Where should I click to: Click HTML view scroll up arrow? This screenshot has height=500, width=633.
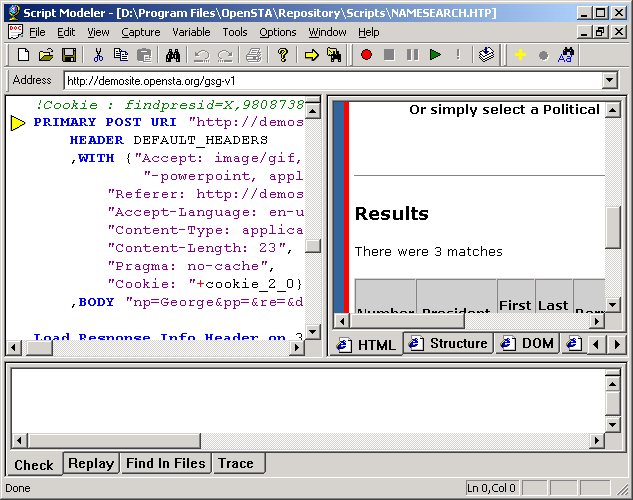click(x=612, y=110)
